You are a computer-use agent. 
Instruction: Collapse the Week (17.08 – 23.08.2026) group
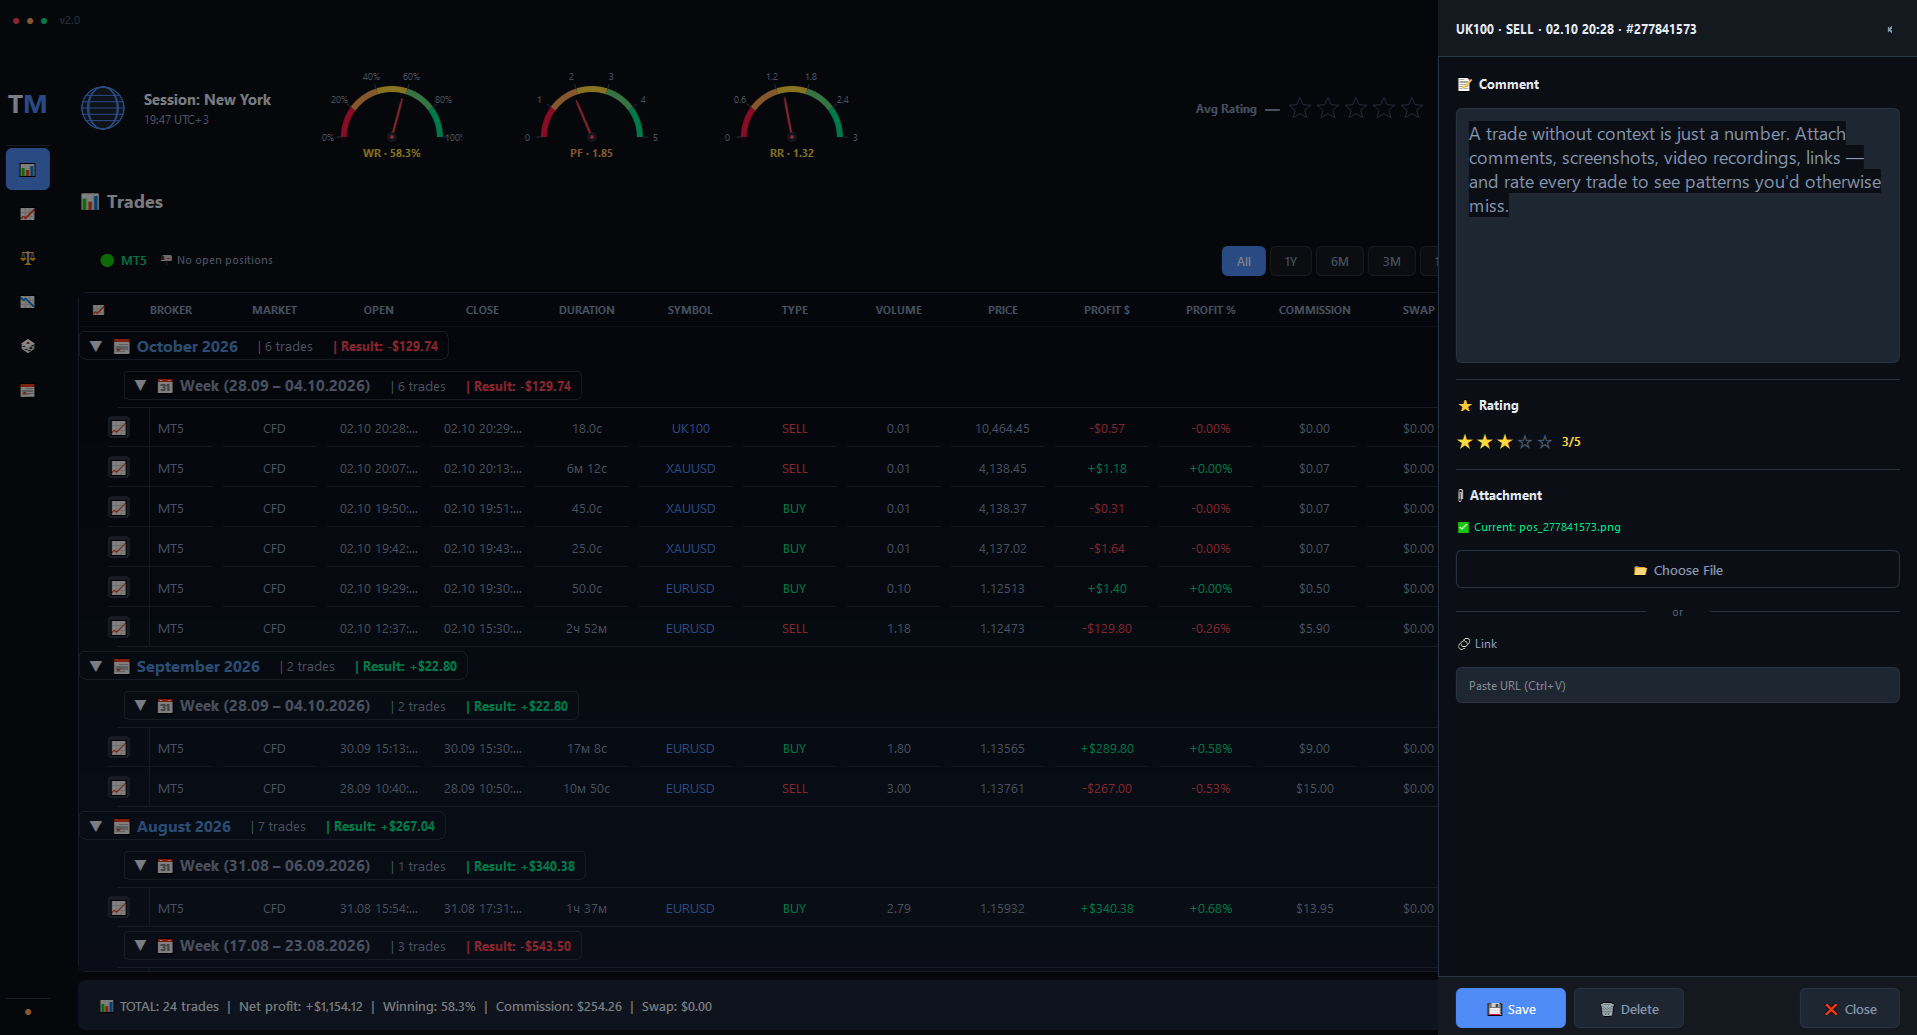[140, 946]
